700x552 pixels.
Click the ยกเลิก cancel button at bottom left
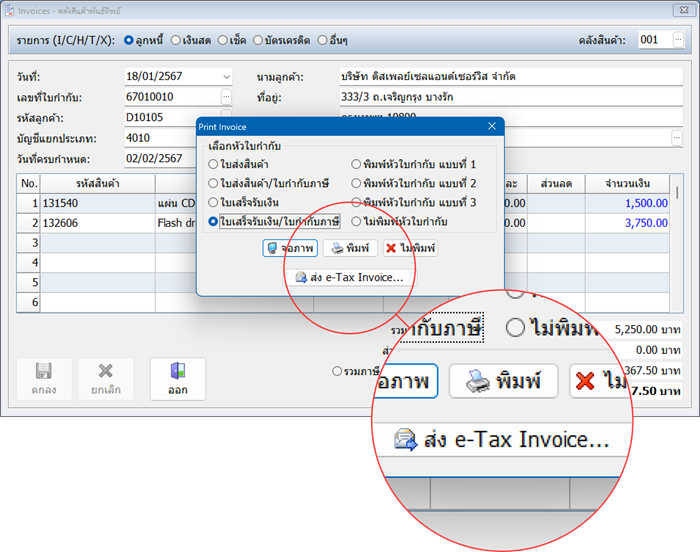(x=105, y=379)
